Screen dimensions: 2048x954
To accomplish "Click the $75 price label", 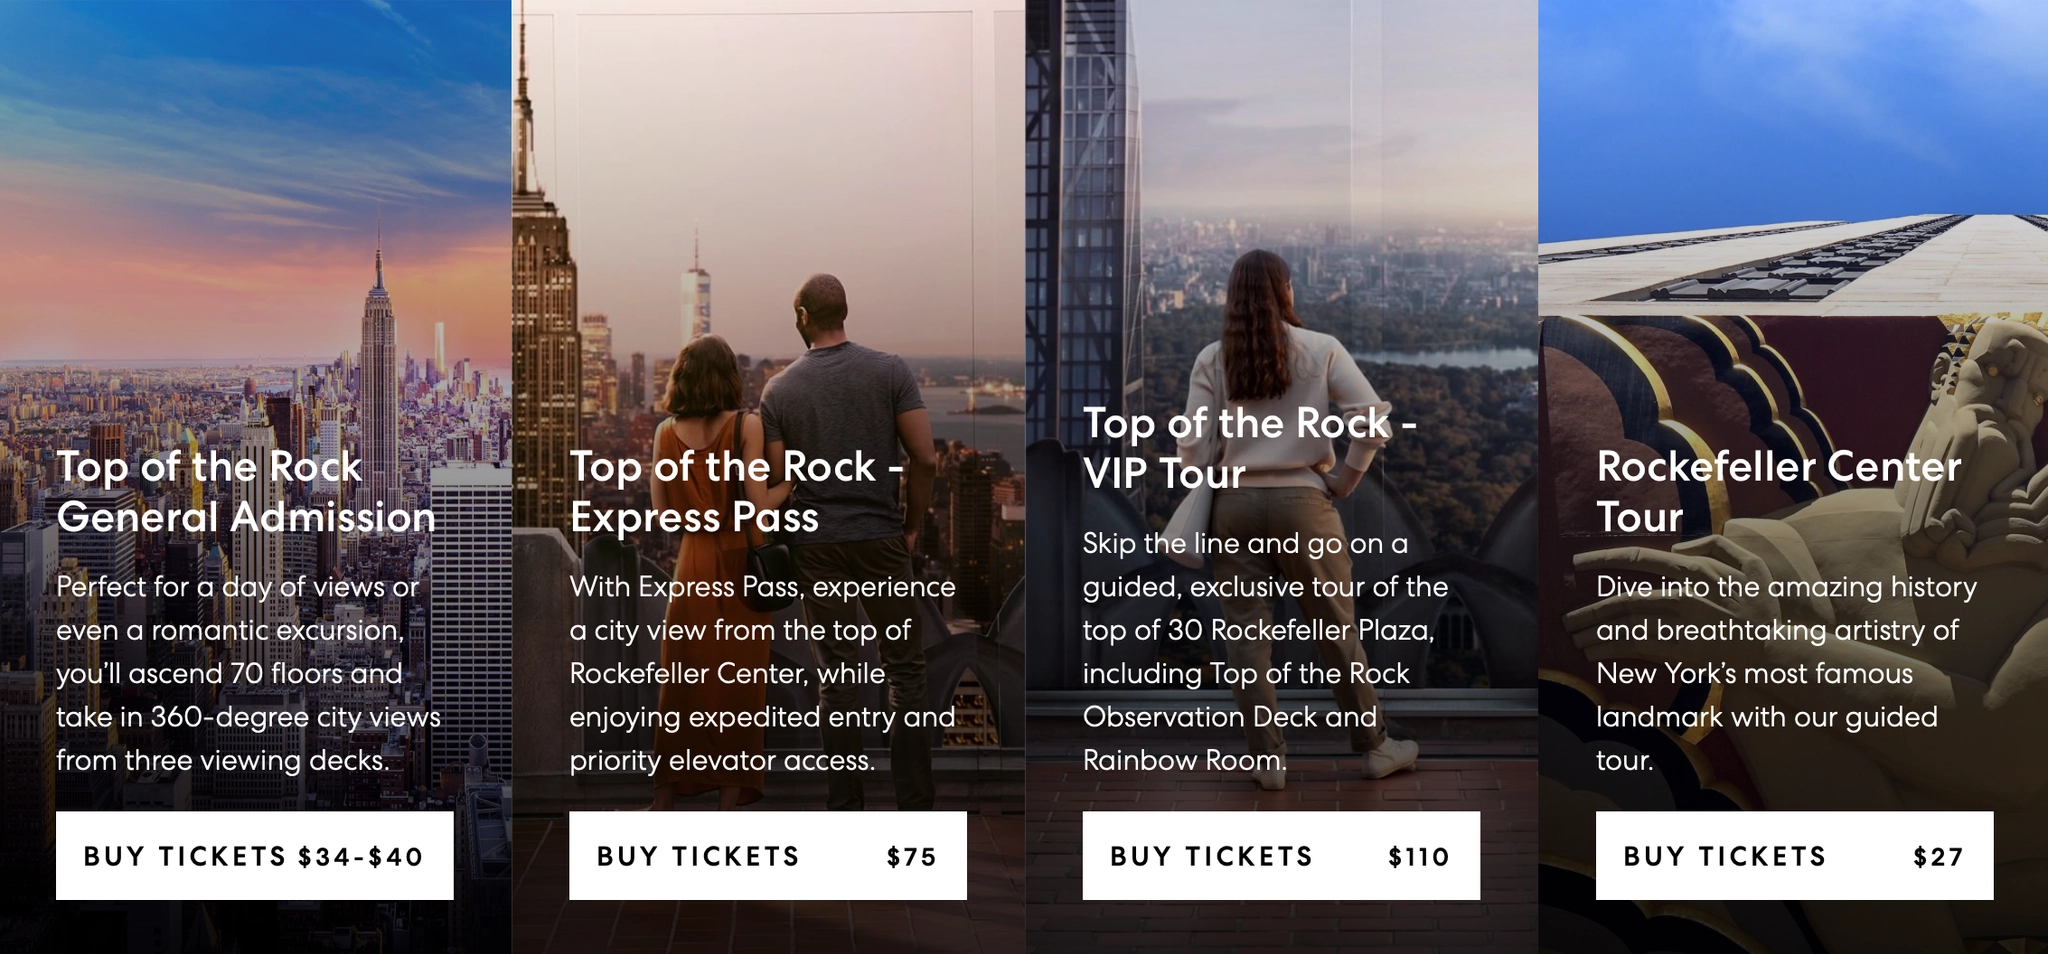I will tap(911, 857).
